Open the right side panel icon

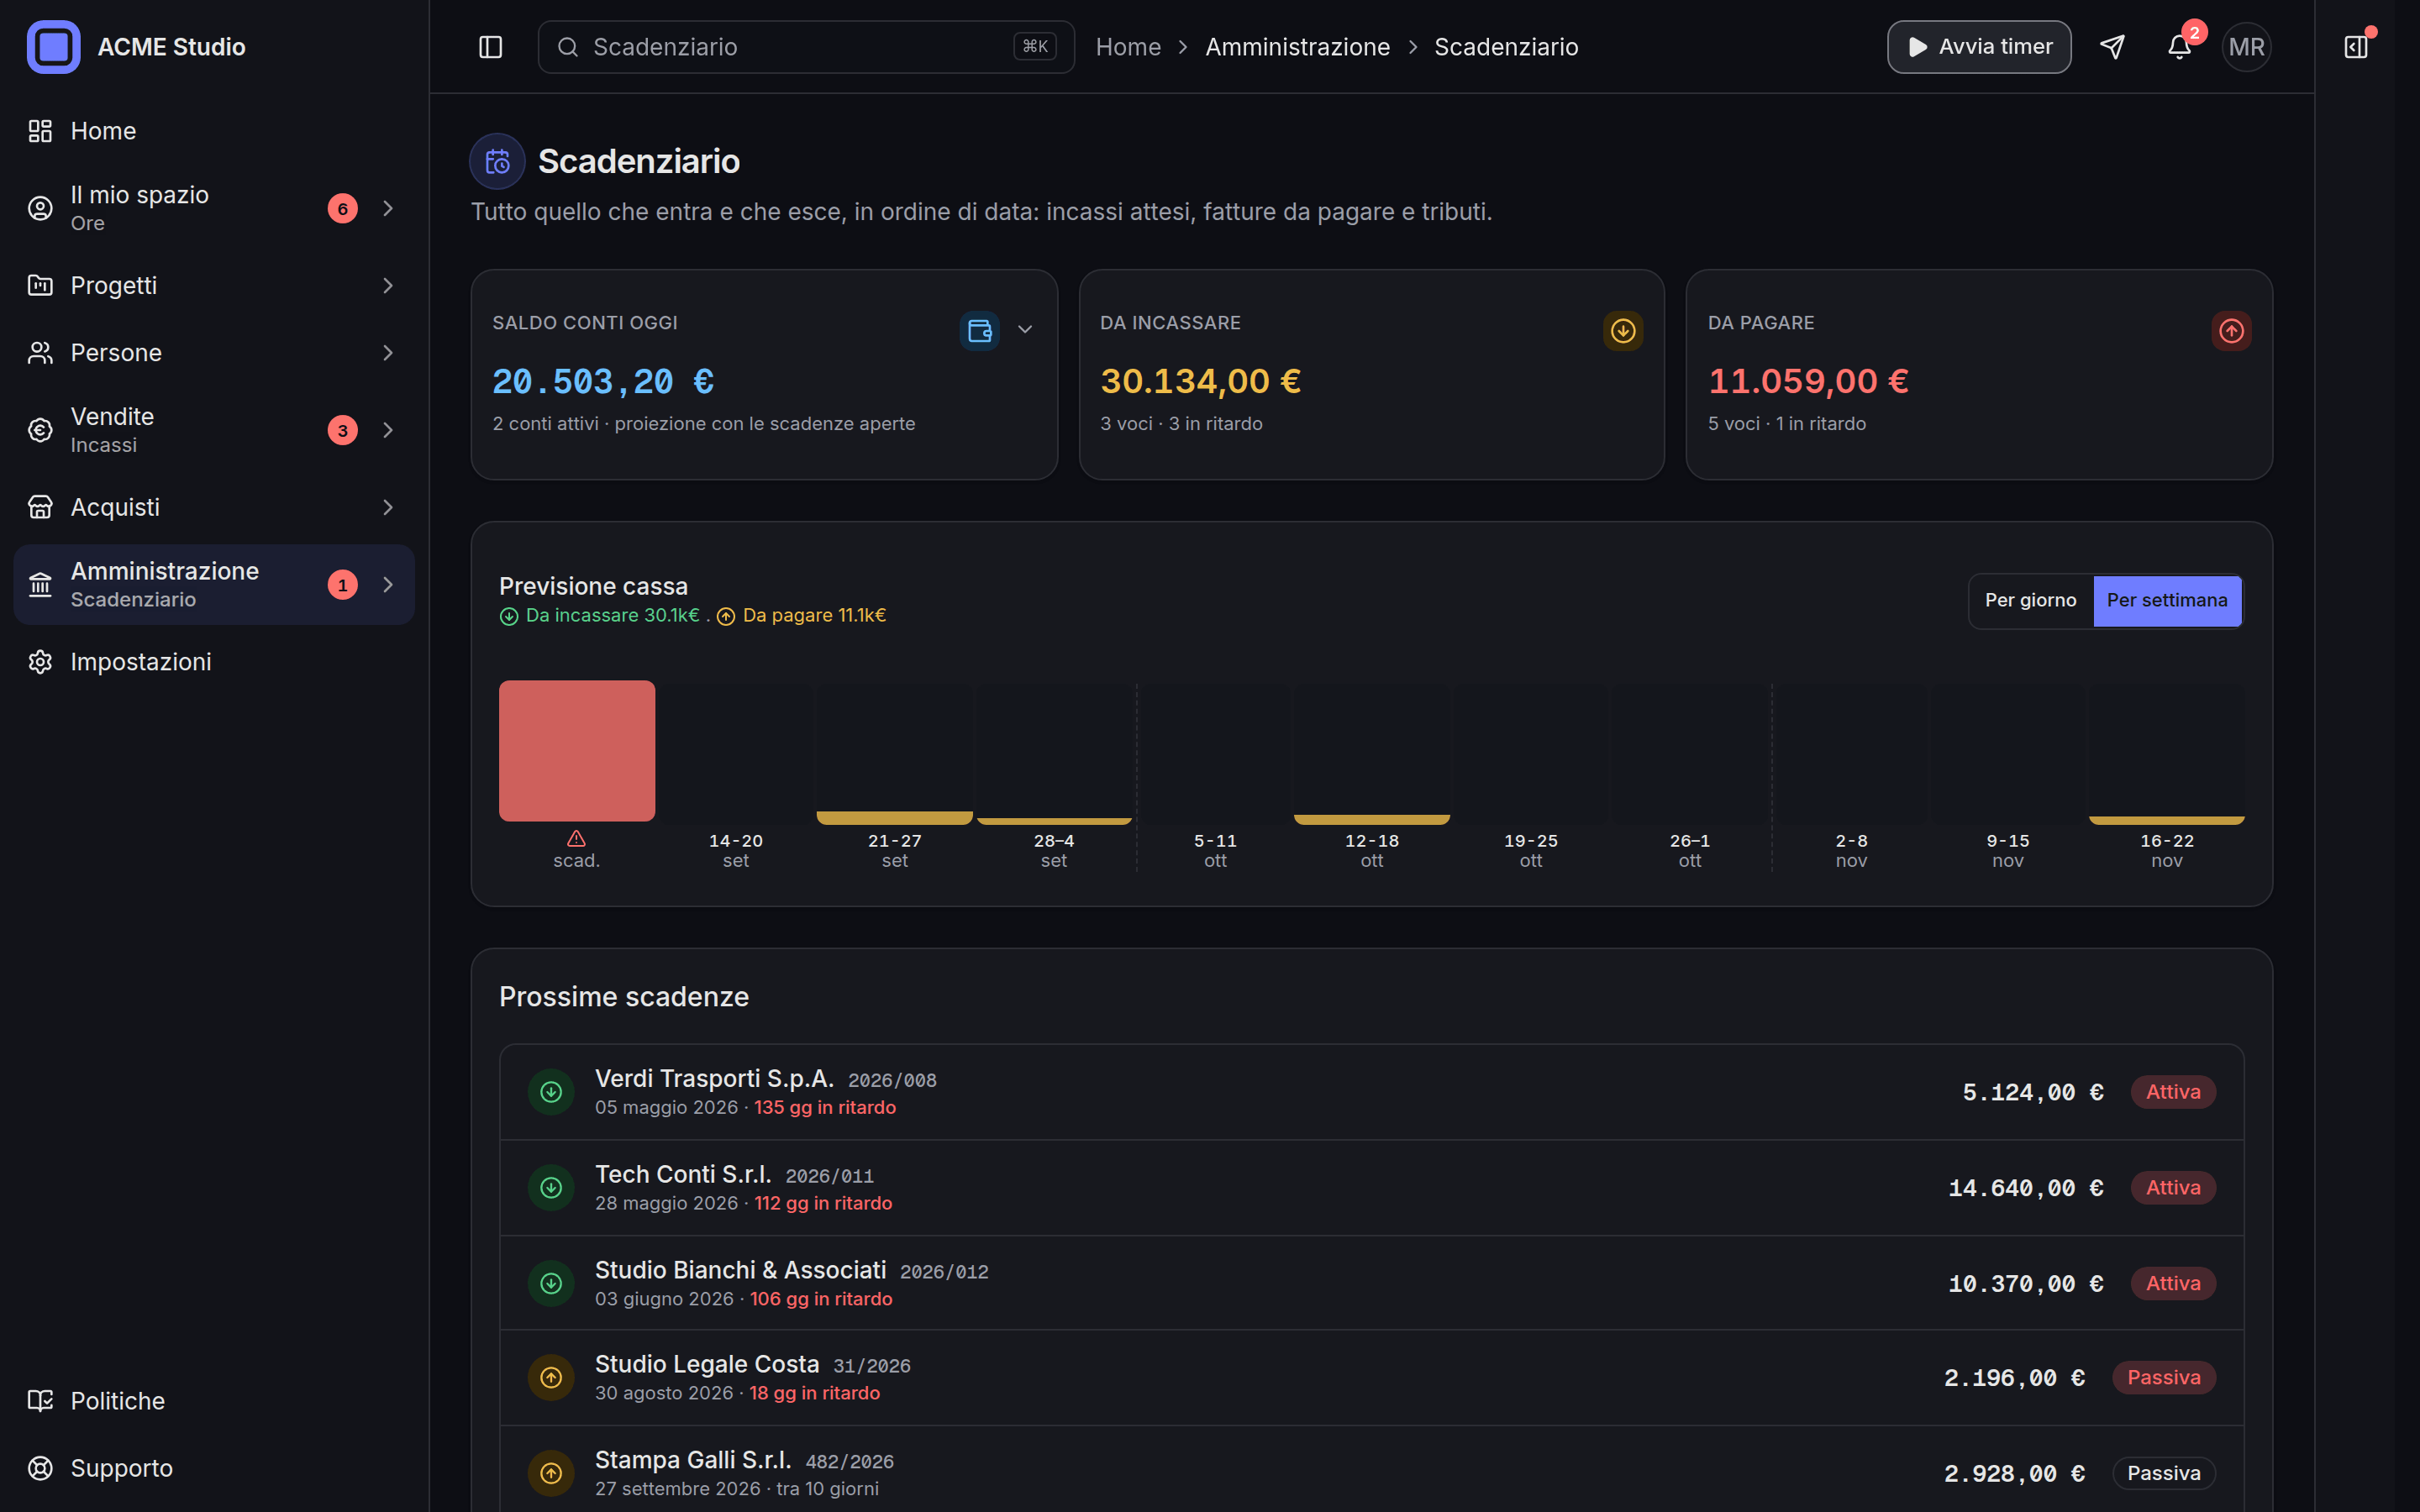coord(2356,47)
